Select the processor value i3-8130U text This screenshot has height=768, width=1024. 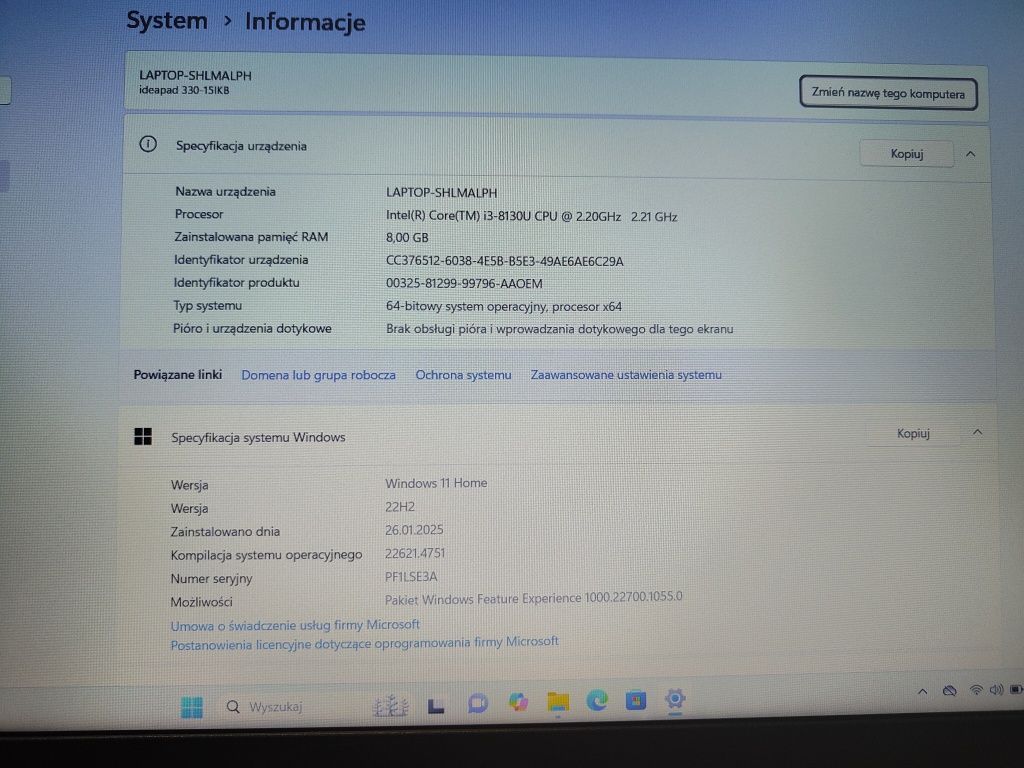point(532,216)
